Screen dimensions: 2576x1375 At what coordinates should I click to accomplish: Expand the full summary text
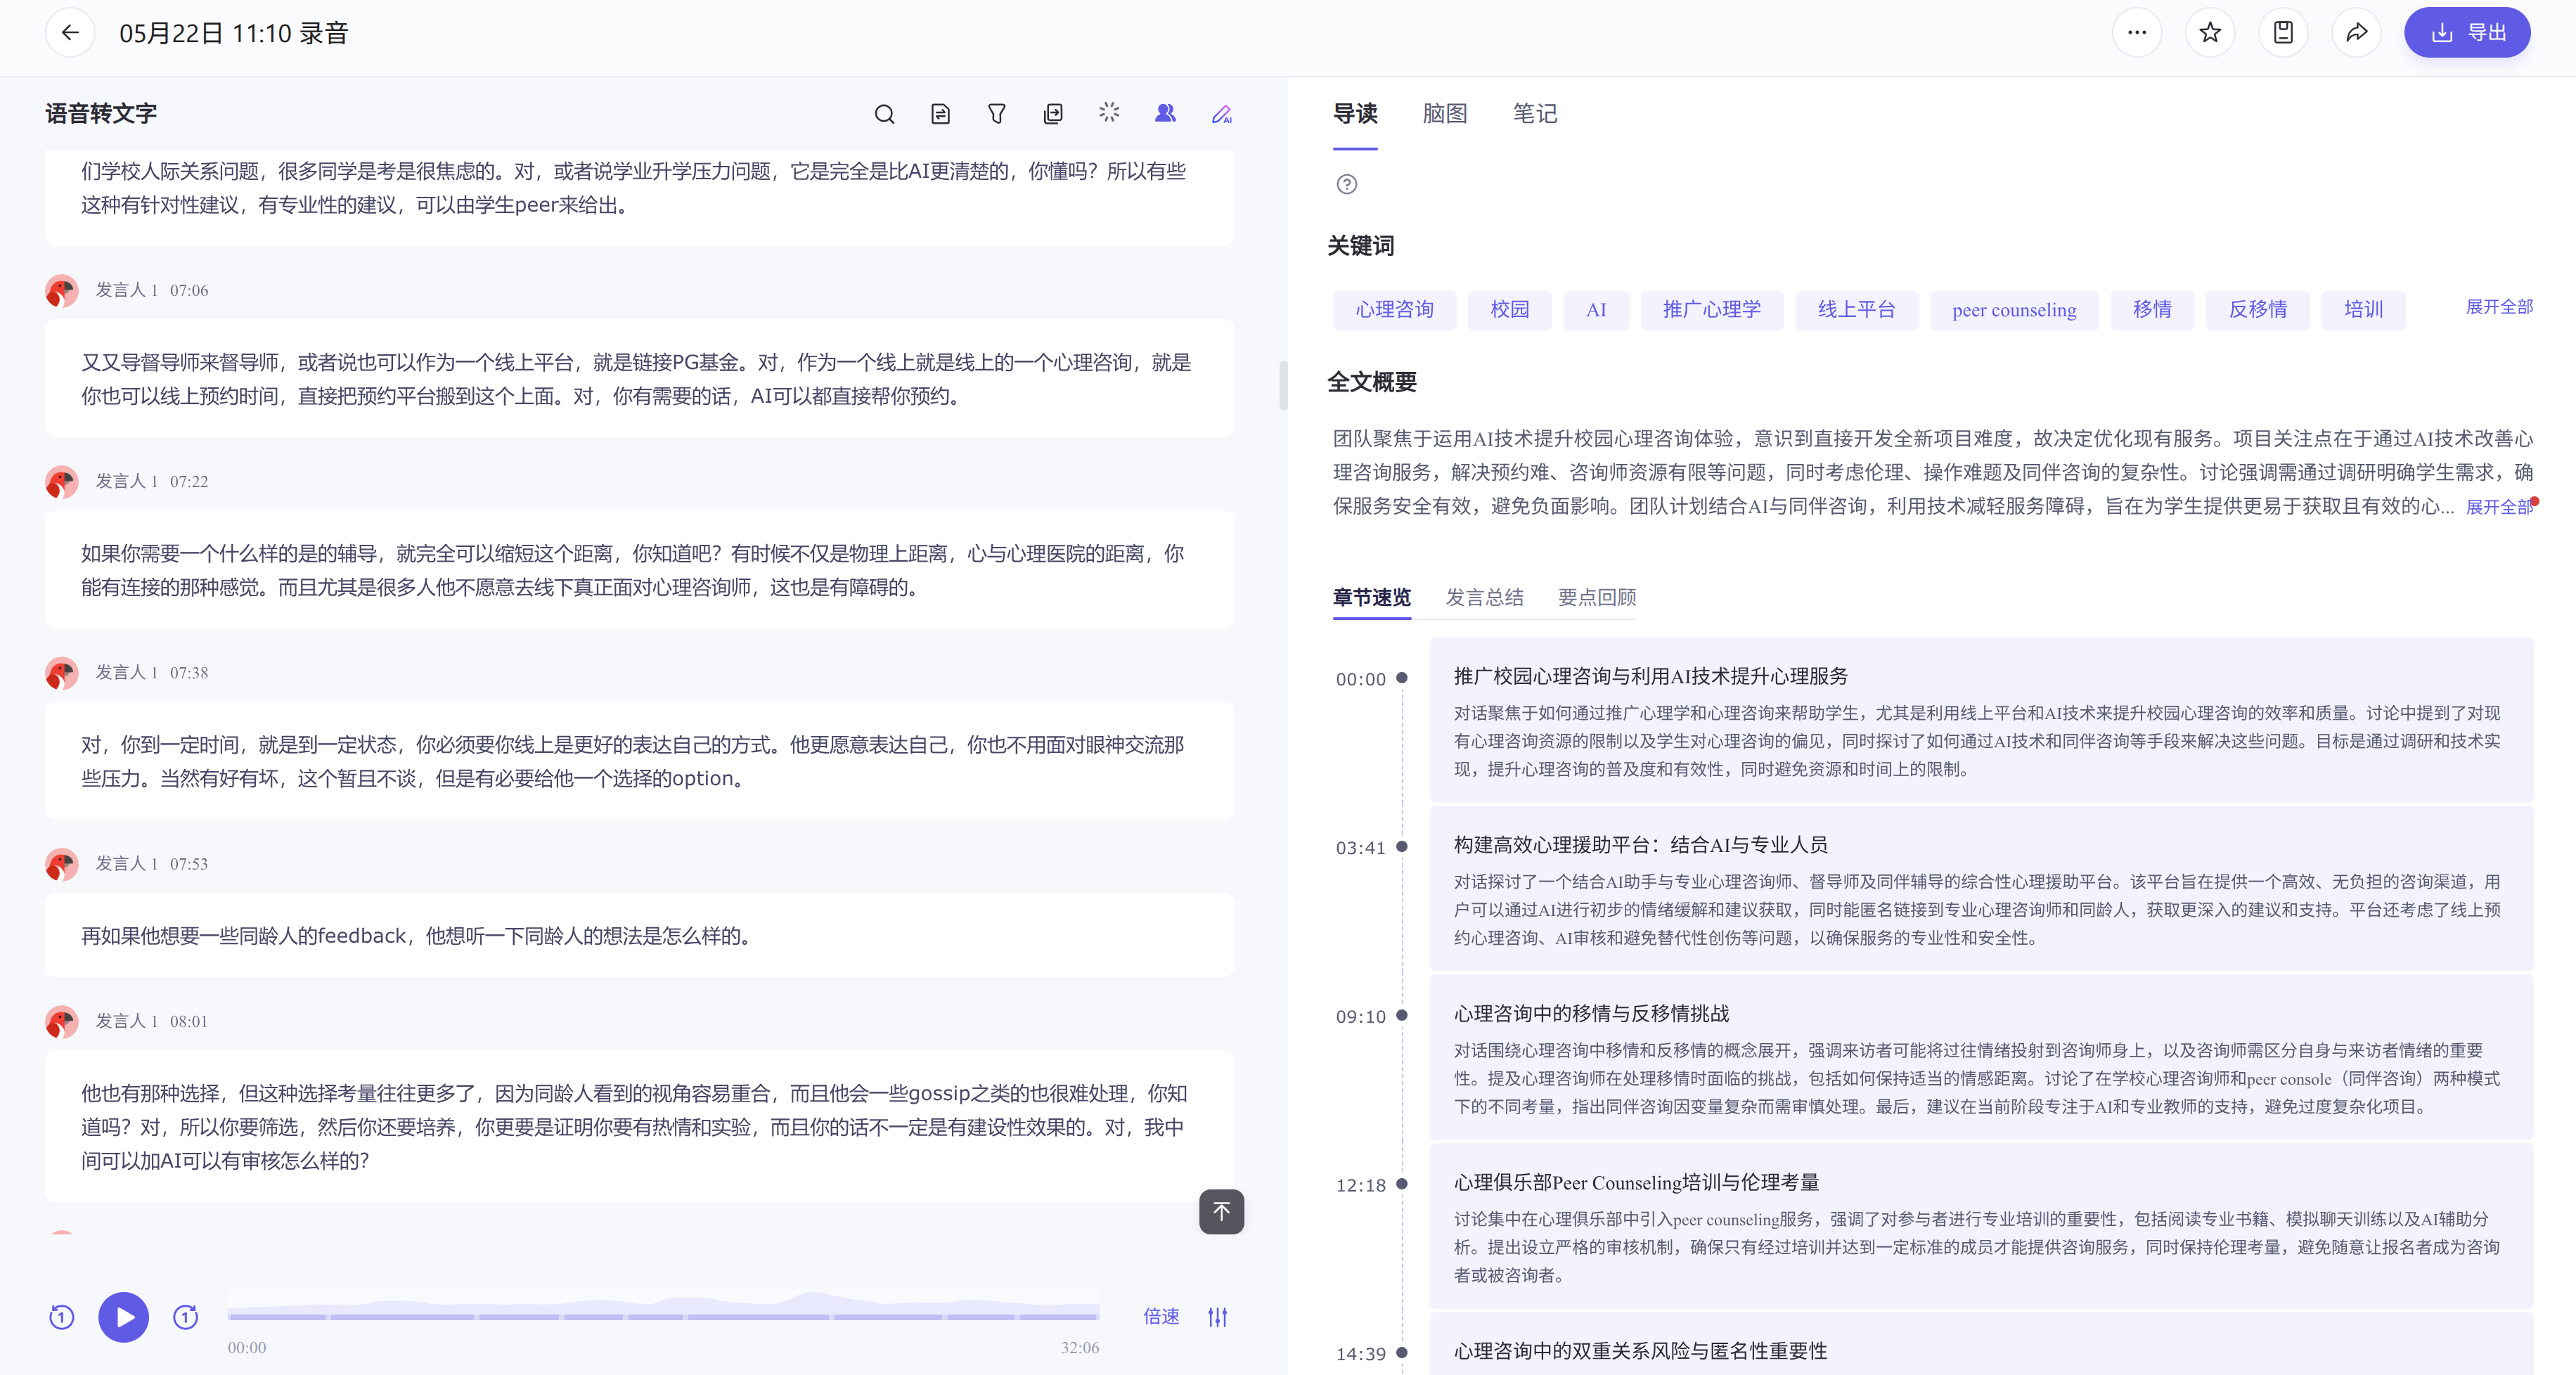coord(2498,507)
